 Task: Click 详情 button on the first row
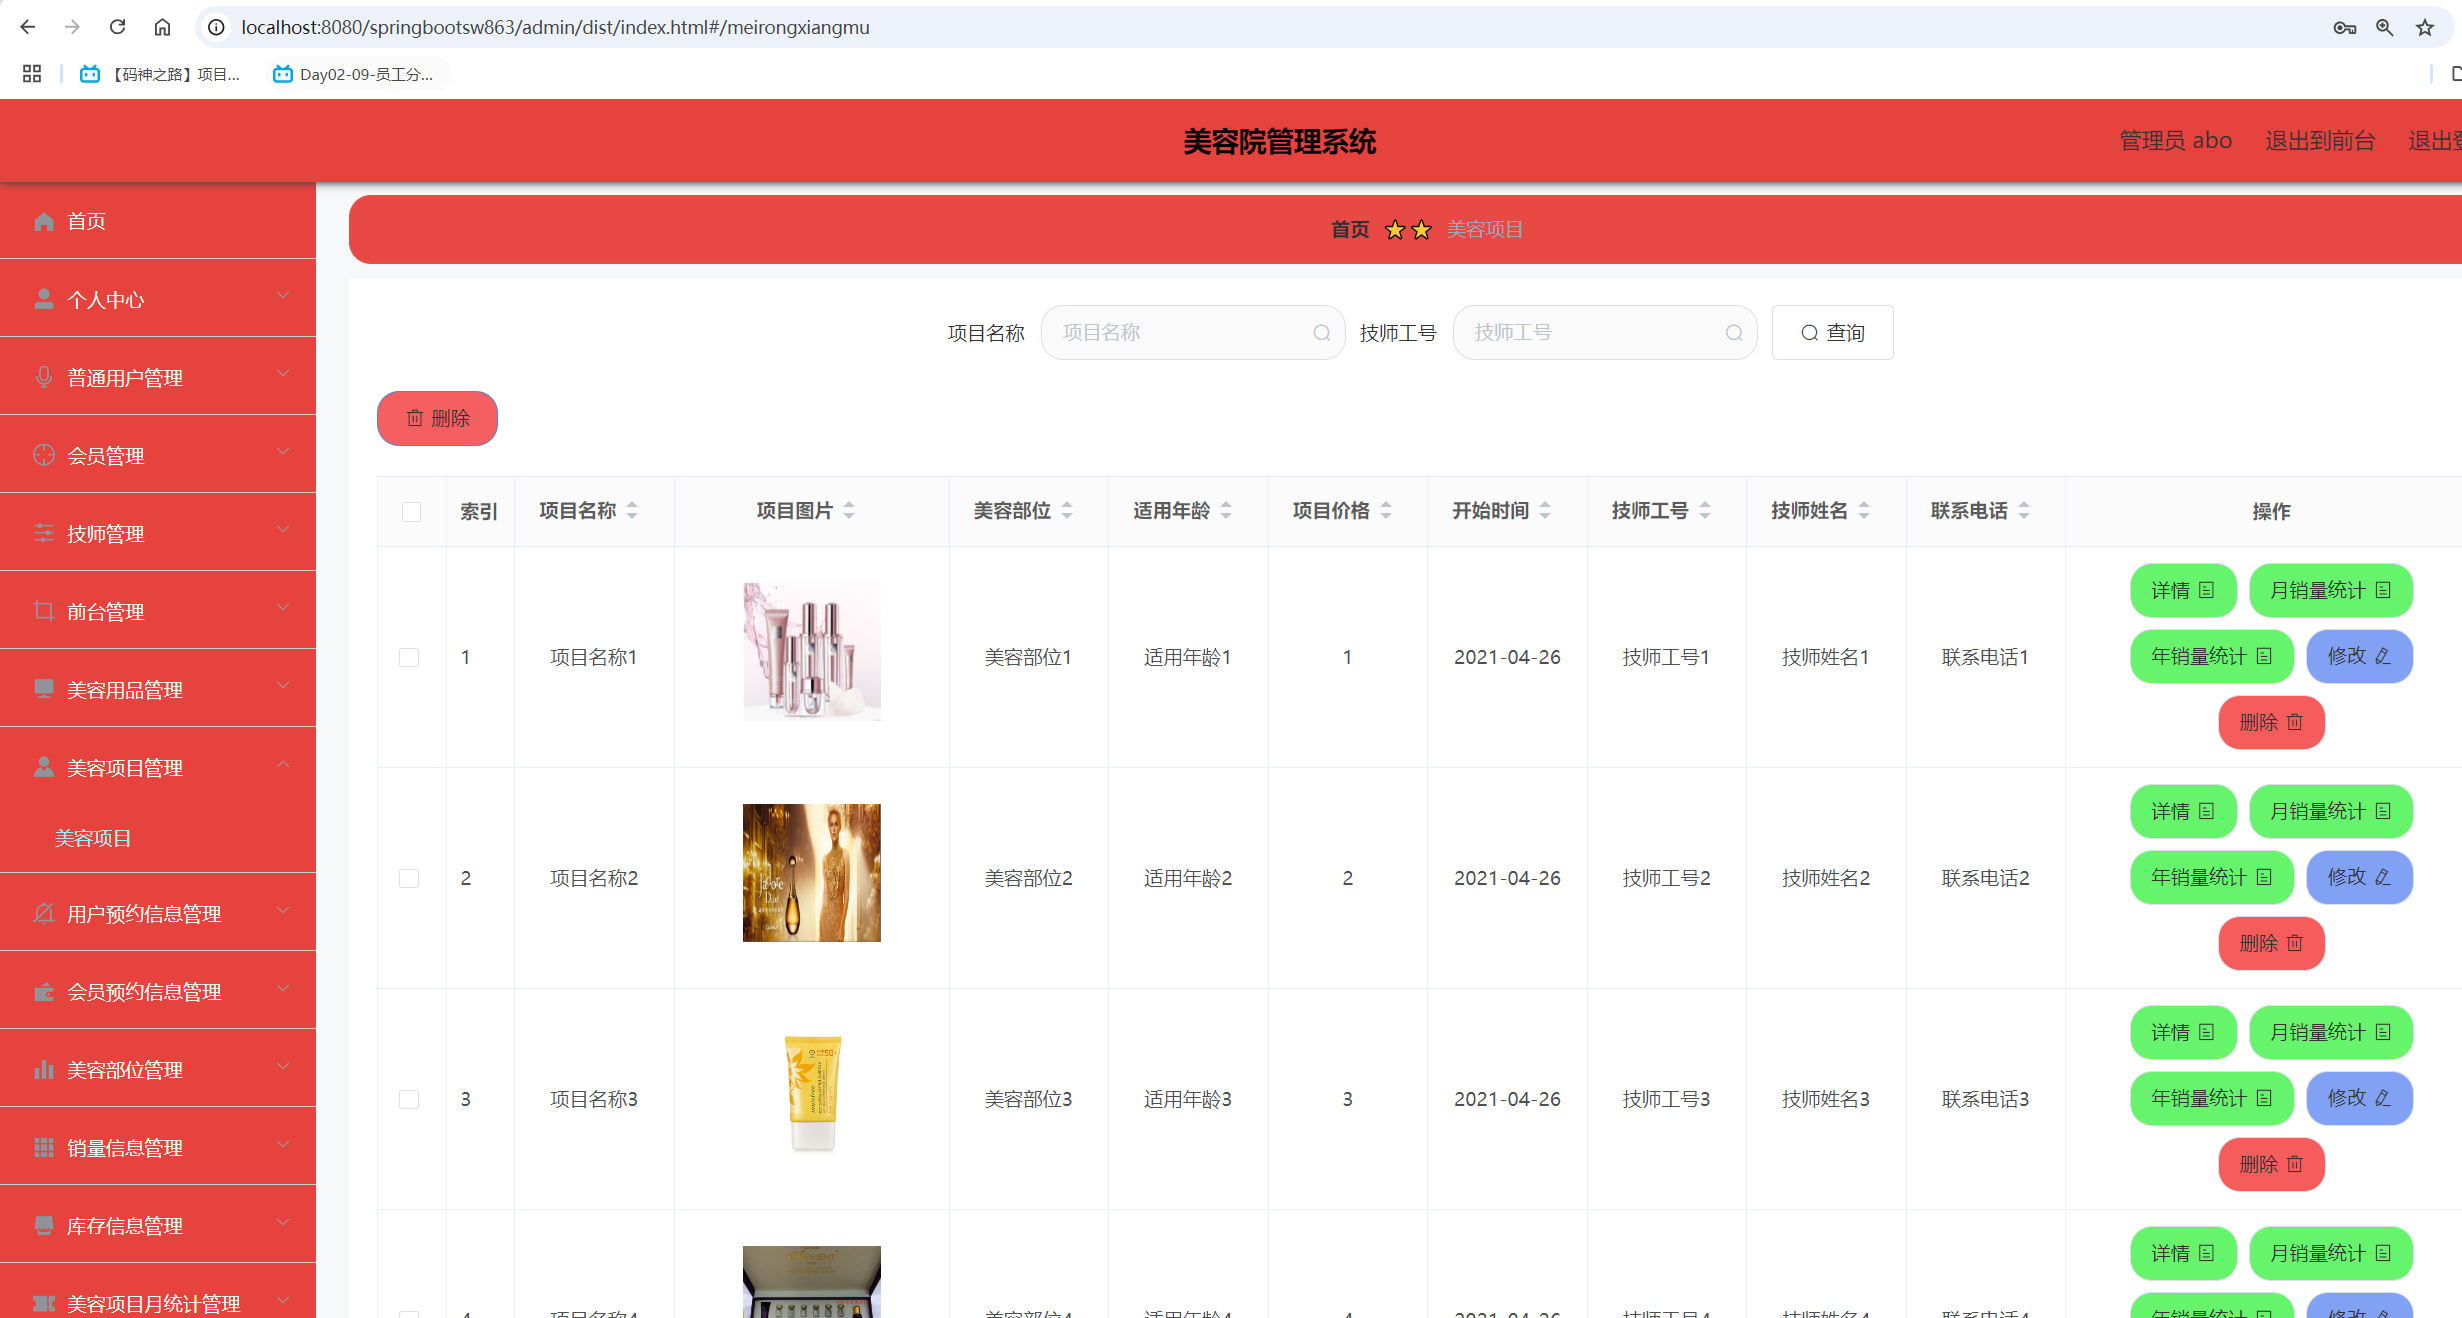(x=2182, y=590)
